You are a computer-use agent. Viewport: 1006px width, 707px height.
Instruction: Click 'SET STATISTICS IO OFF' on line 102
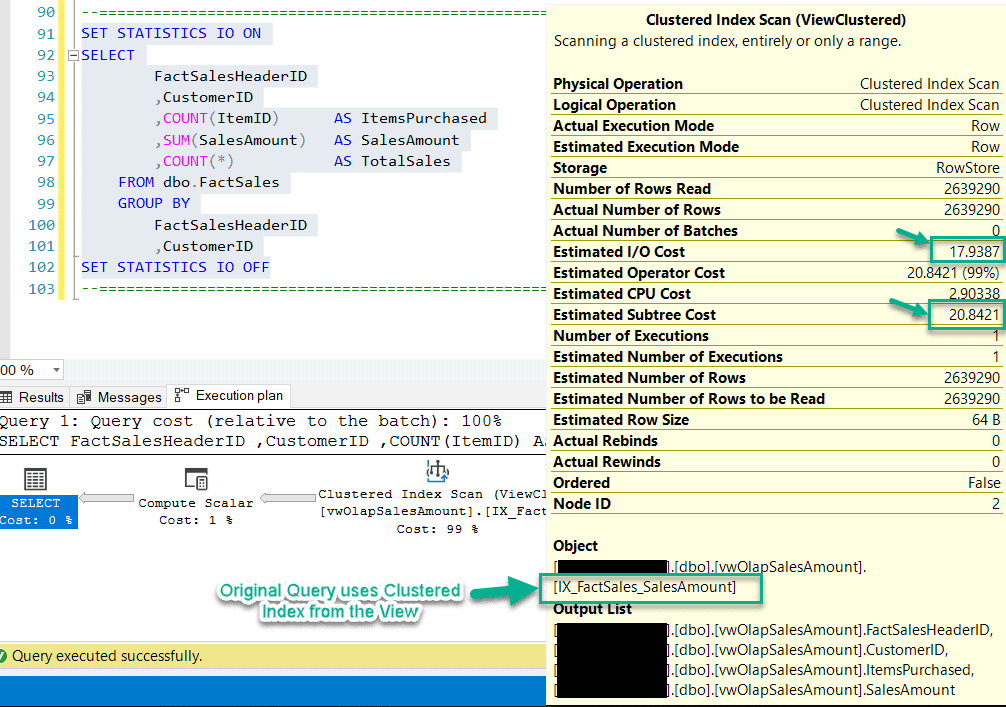[x=175, y=267]
